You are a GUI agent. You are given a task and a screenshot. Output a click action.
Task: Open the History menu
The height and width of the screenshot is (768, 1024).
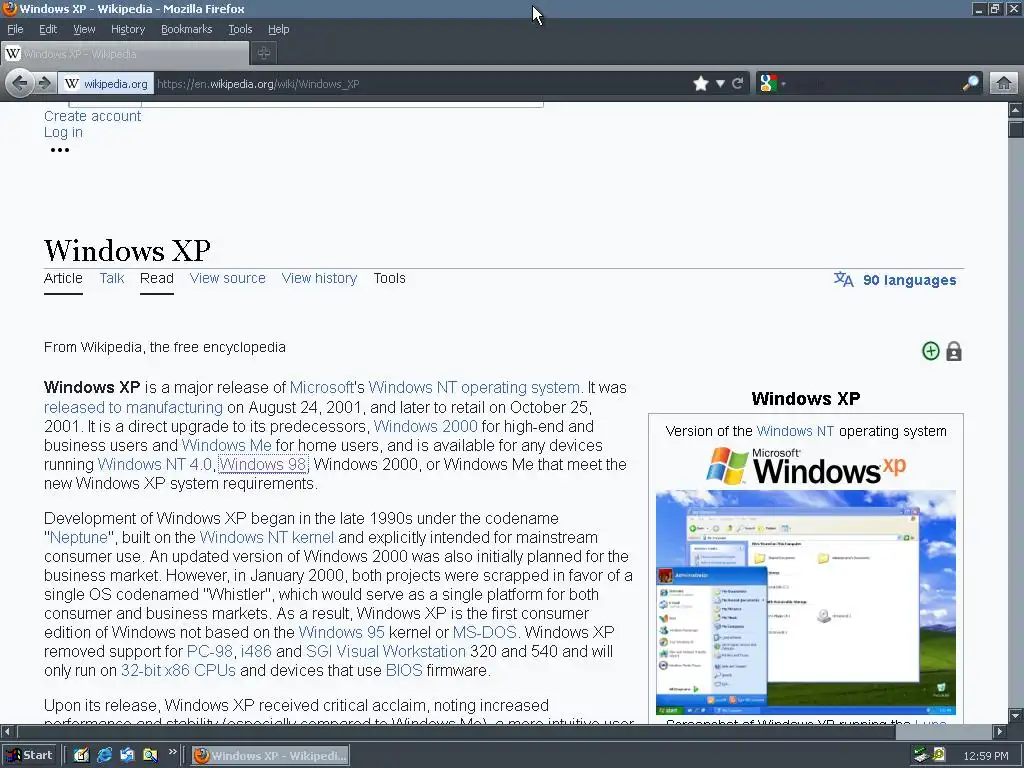127,29
